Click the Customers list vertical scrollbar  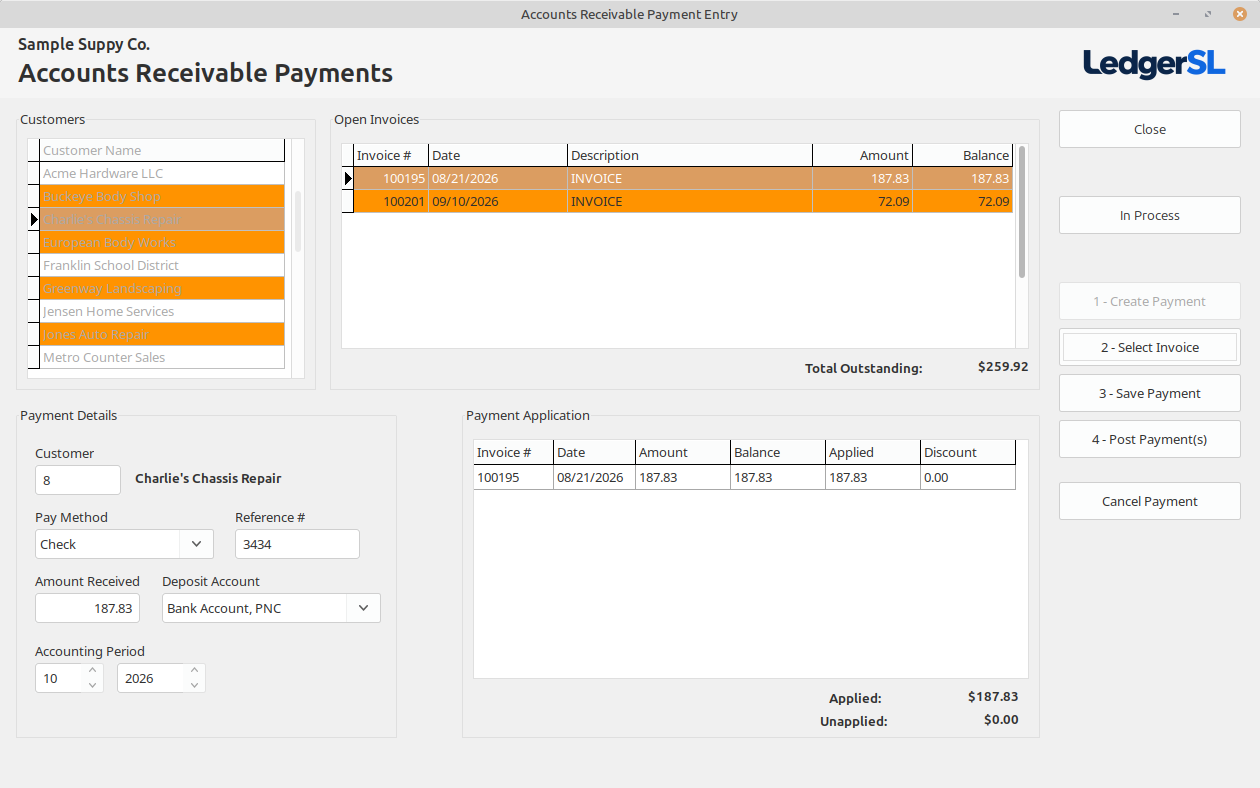pos(297,221)
